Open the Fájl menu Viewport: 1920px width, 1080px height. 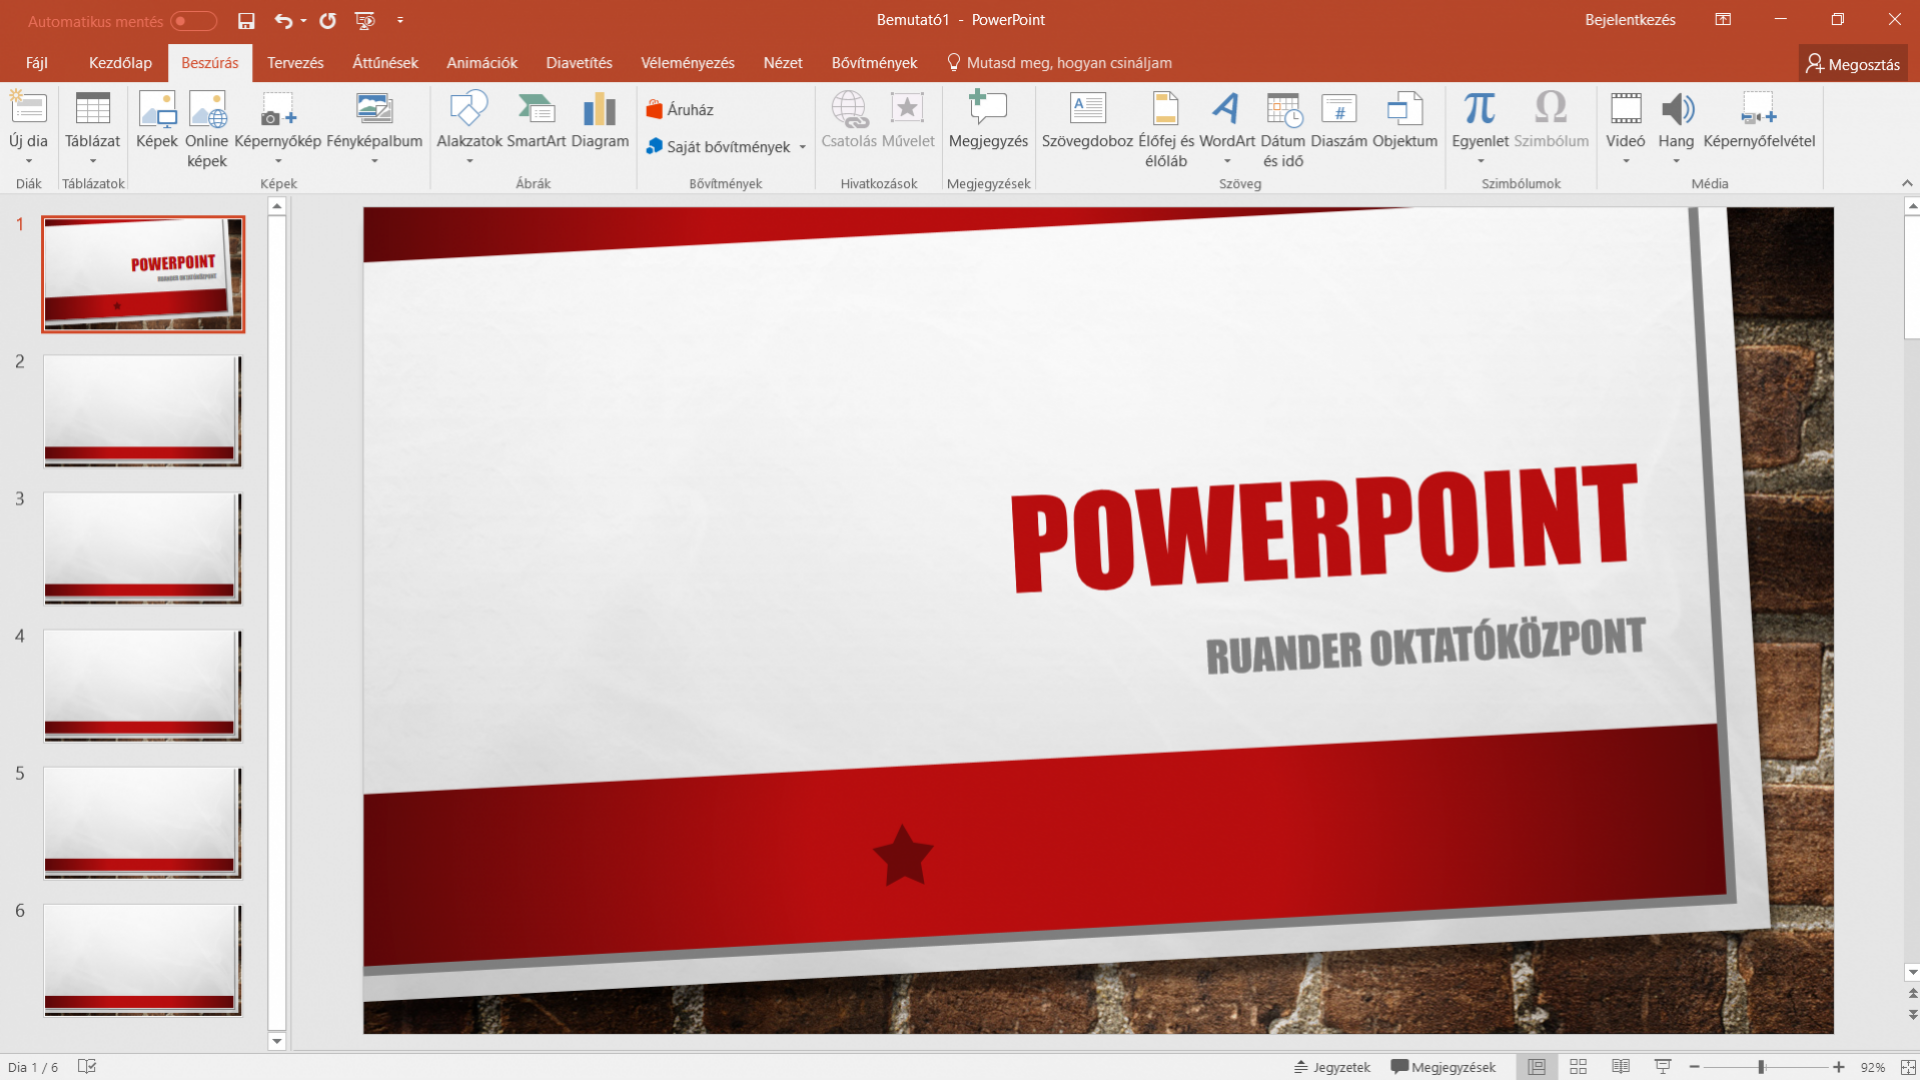point(37,63)
